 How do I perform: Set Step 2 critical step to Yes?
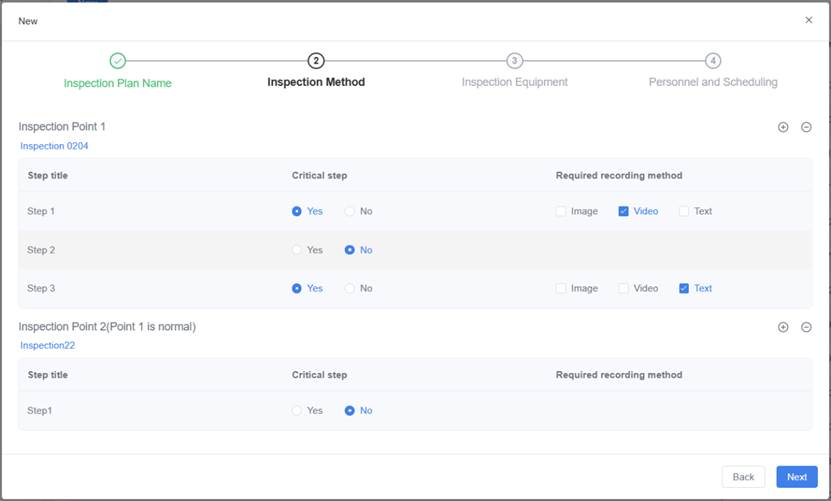(x=297, y=250)
